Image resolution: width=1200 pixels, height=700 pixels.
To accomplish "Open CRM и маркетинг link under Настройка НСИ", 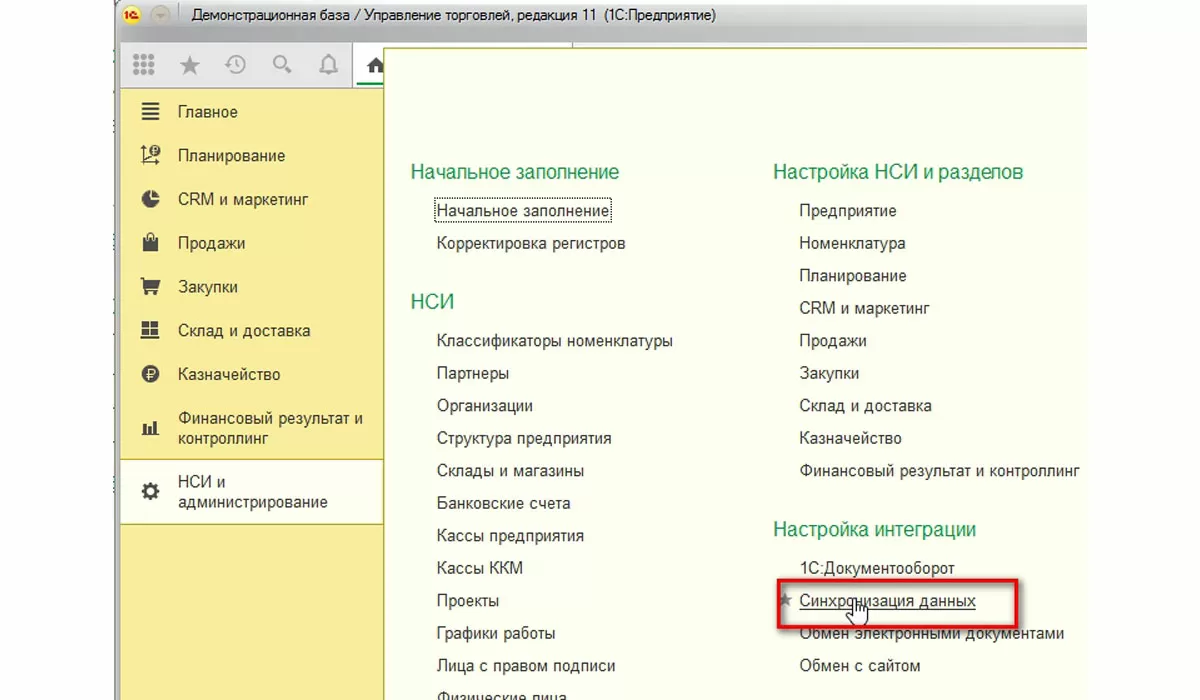I will click(x=865, y=308).
